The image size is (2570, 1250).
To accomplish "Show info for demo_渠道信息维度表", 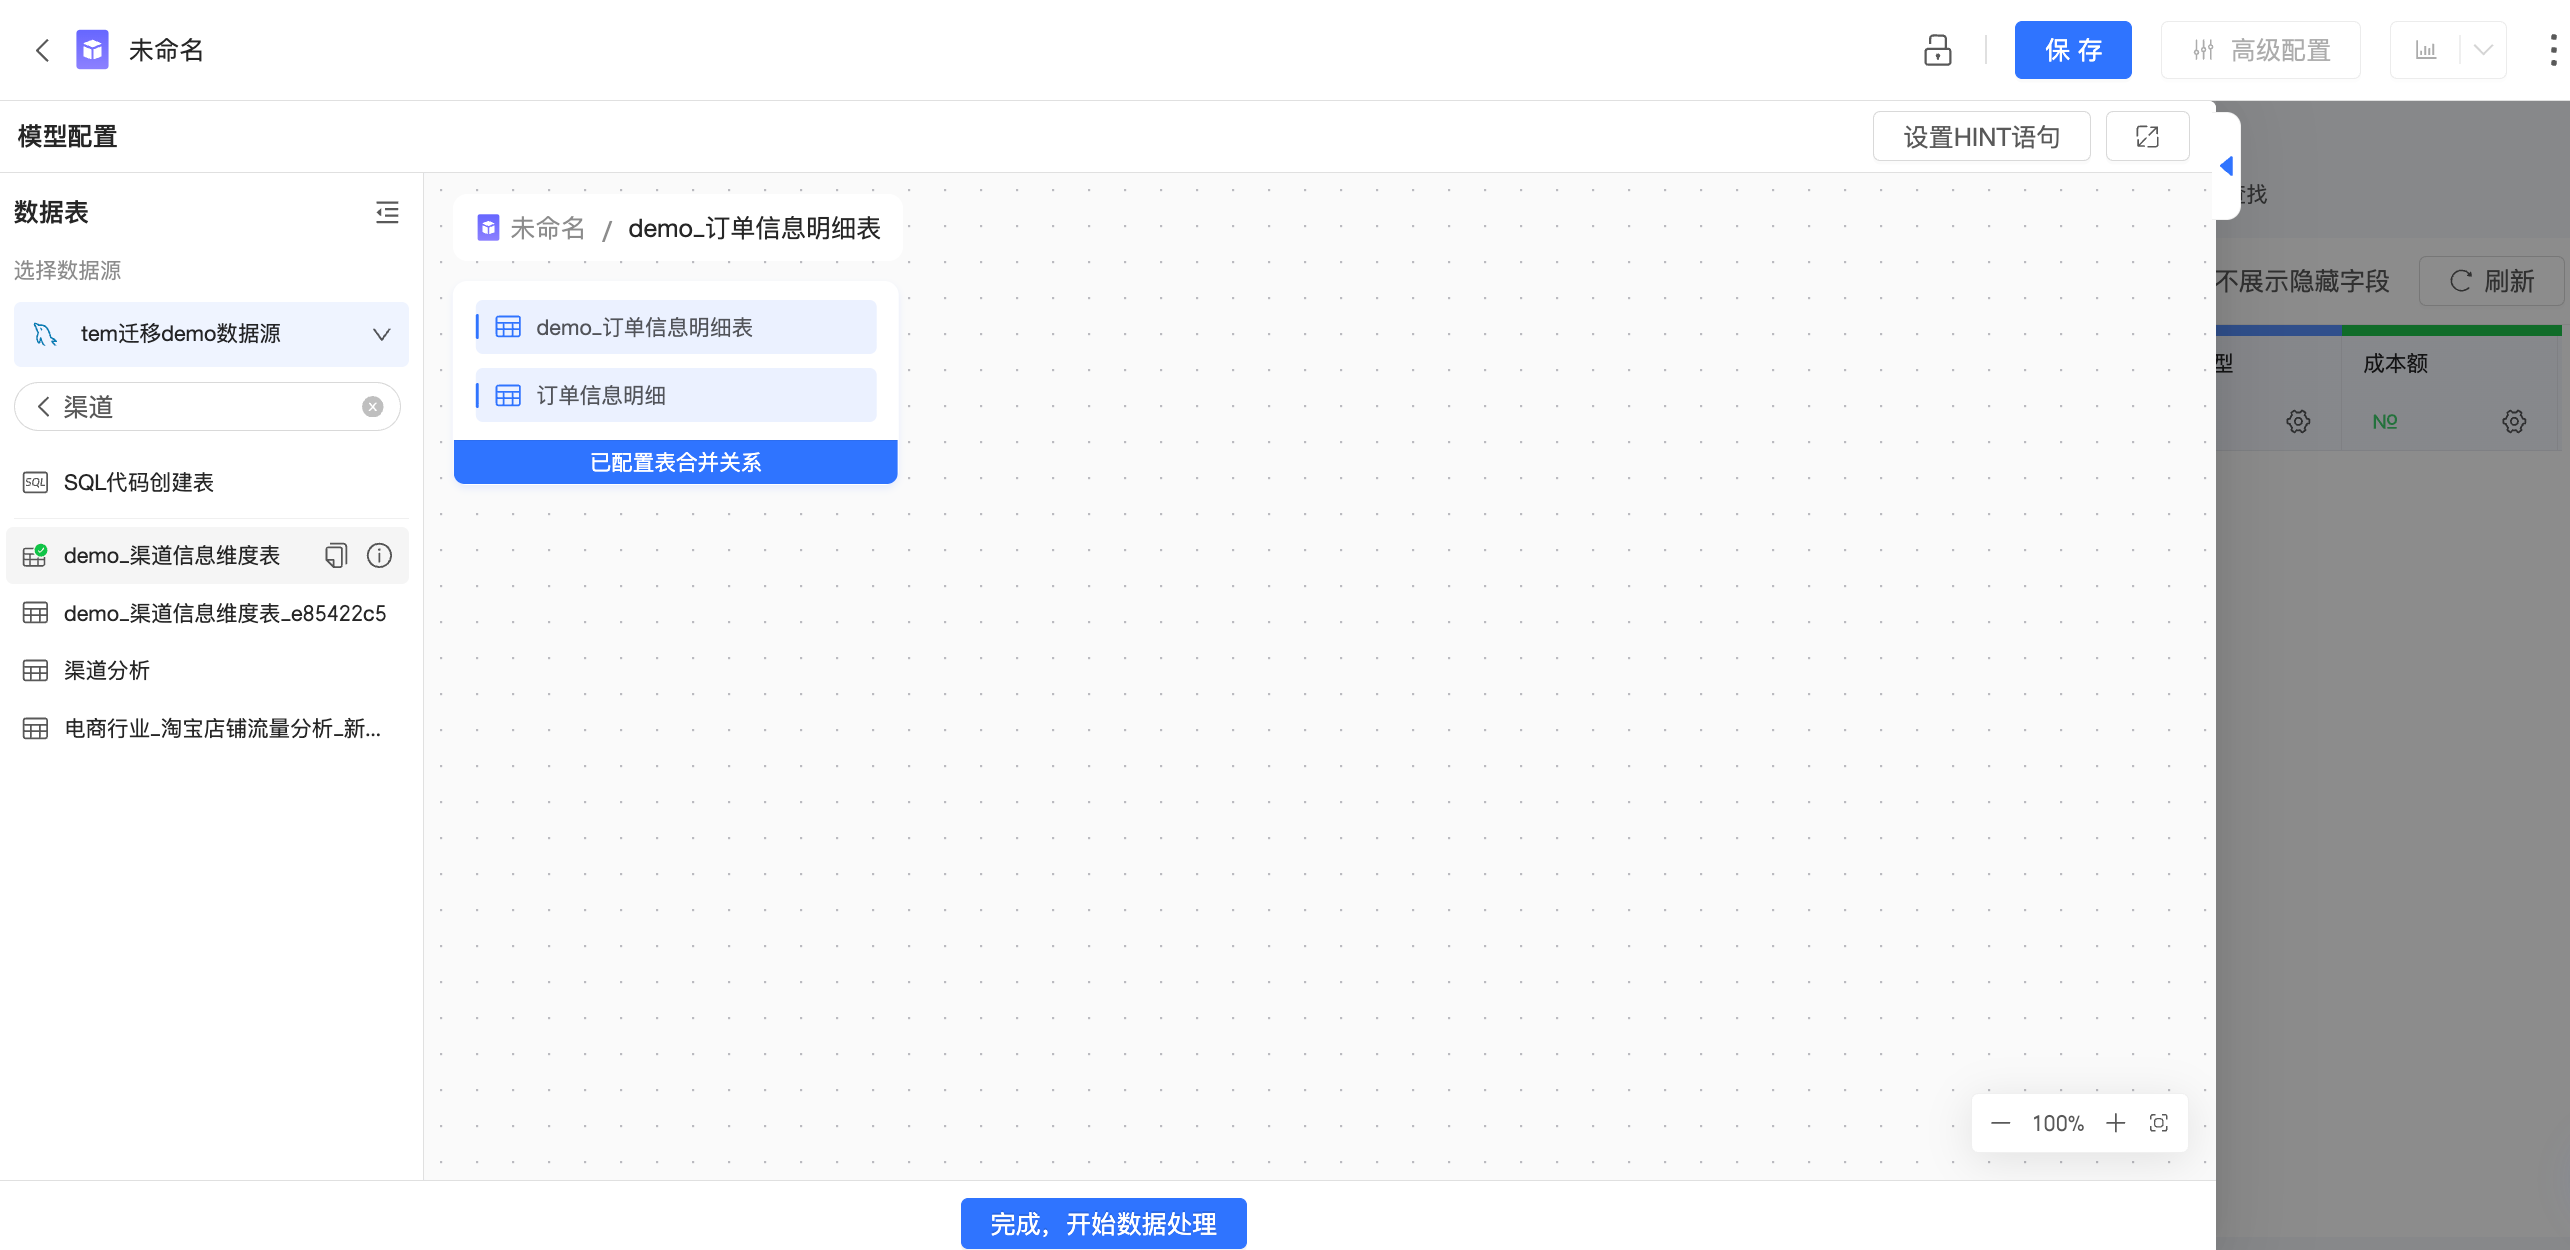I will click(379, 555).
